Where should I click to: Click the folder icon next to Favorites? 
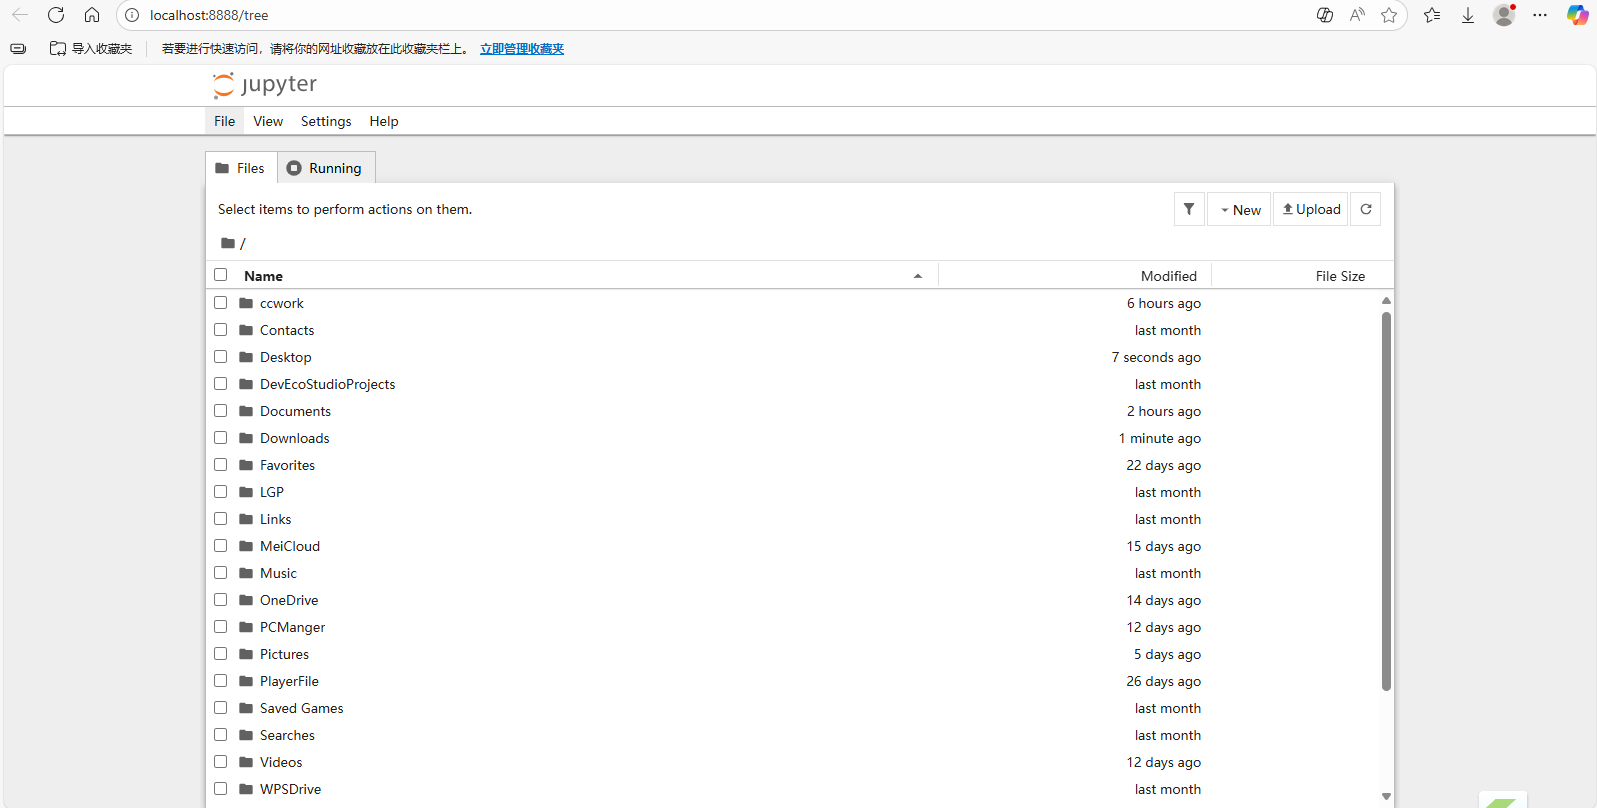click(x=246, y=465)
